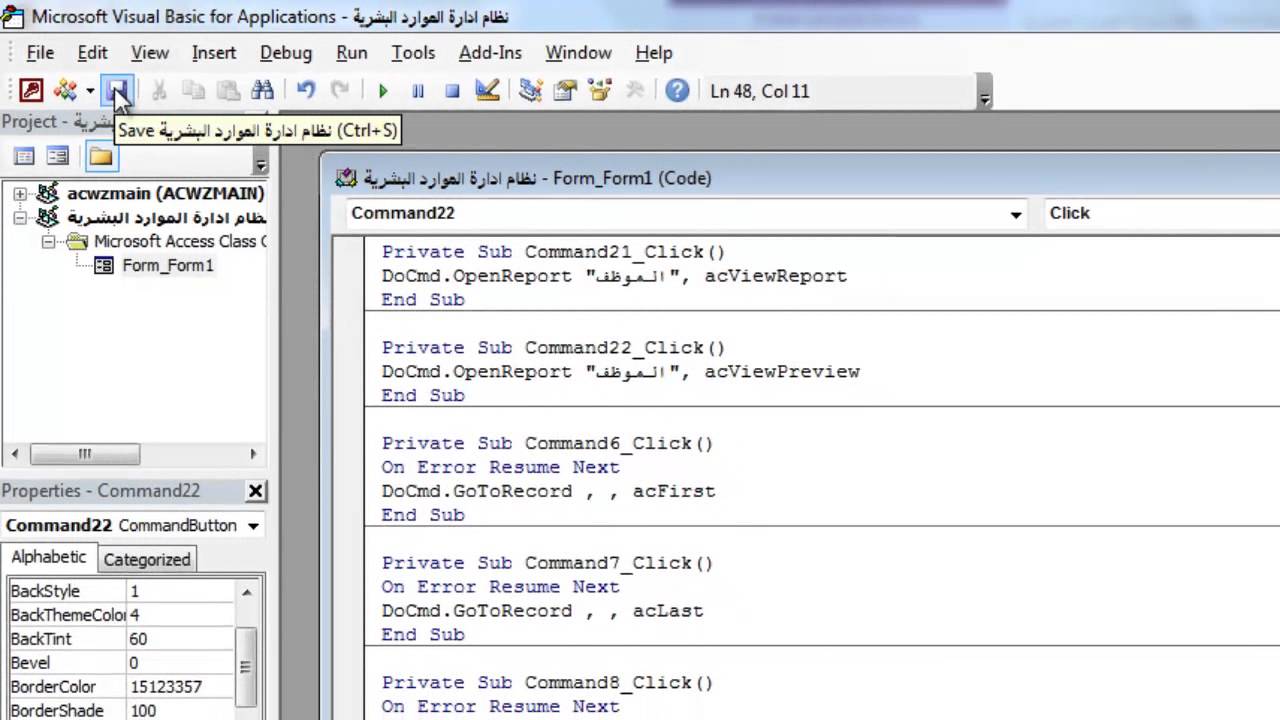Click the Reset stop icon
This screenshot has width=1280, height=720.
pyautogui.click(x=452, y=91)
